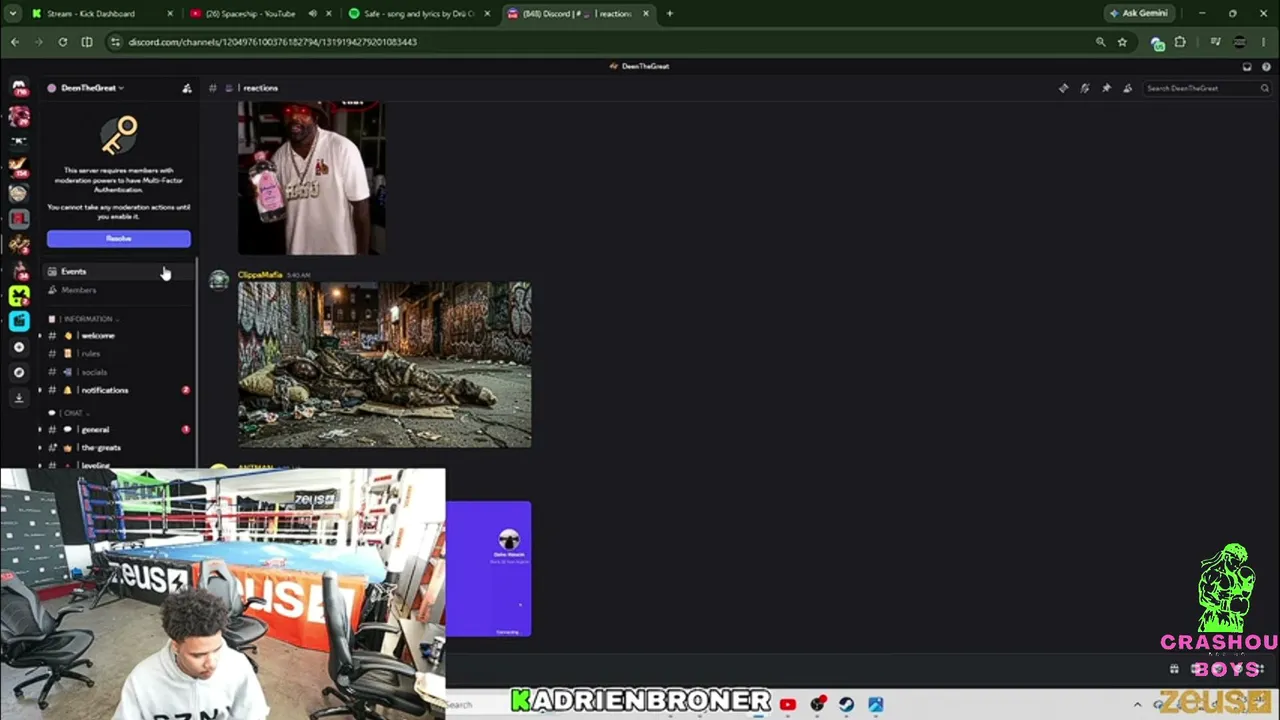
Task: Open the Chrome profile avatar
Action: point(1240,42)
